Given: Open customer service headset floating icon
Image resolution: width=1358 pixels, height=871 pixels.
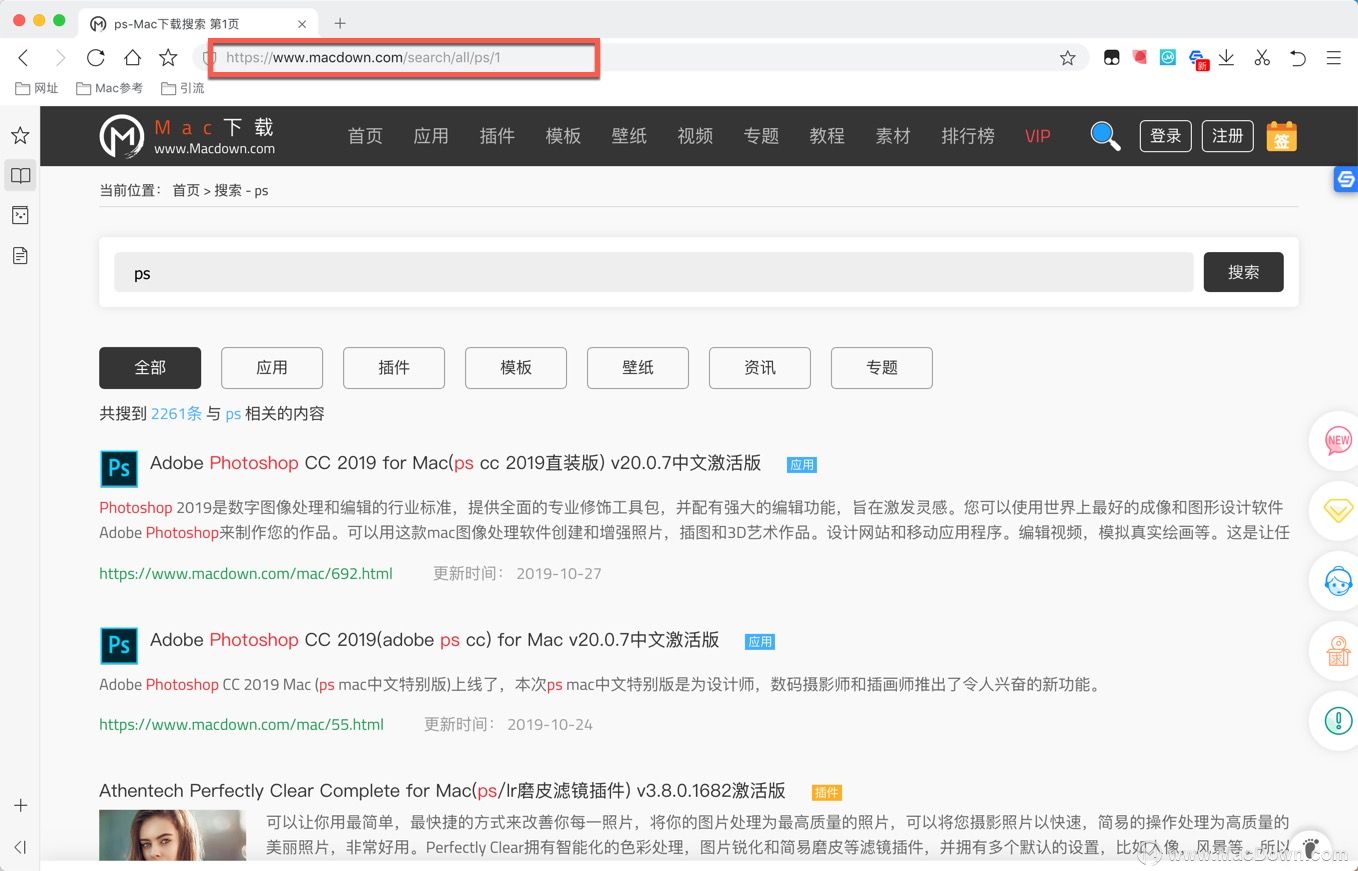Looking at the screenshot, I should pyautogui.click(x=1338, y=580).
